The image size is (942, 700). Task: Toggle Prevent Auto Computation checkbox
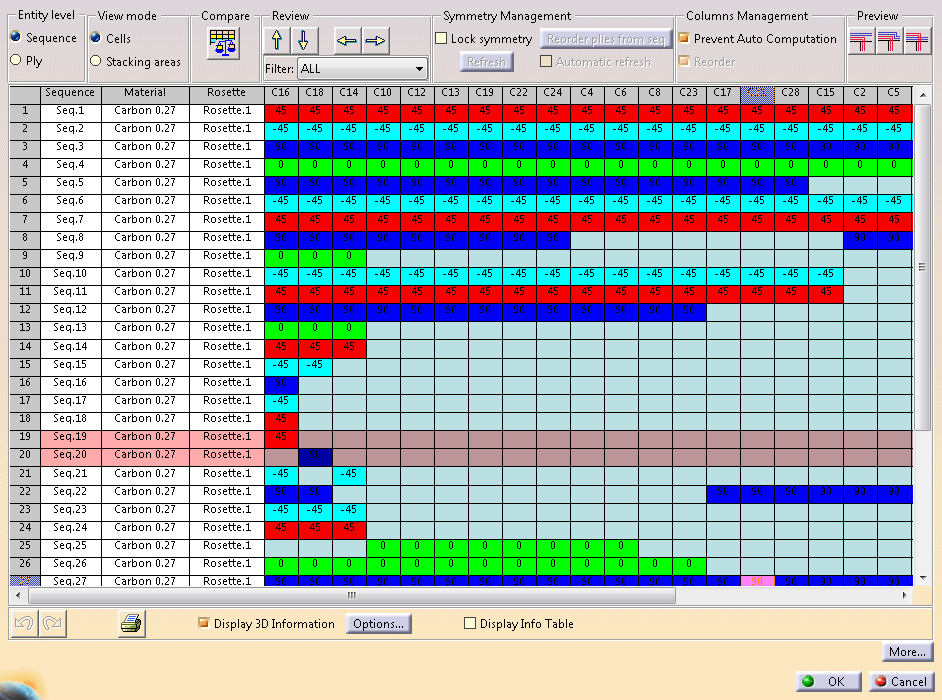[684, 39]
